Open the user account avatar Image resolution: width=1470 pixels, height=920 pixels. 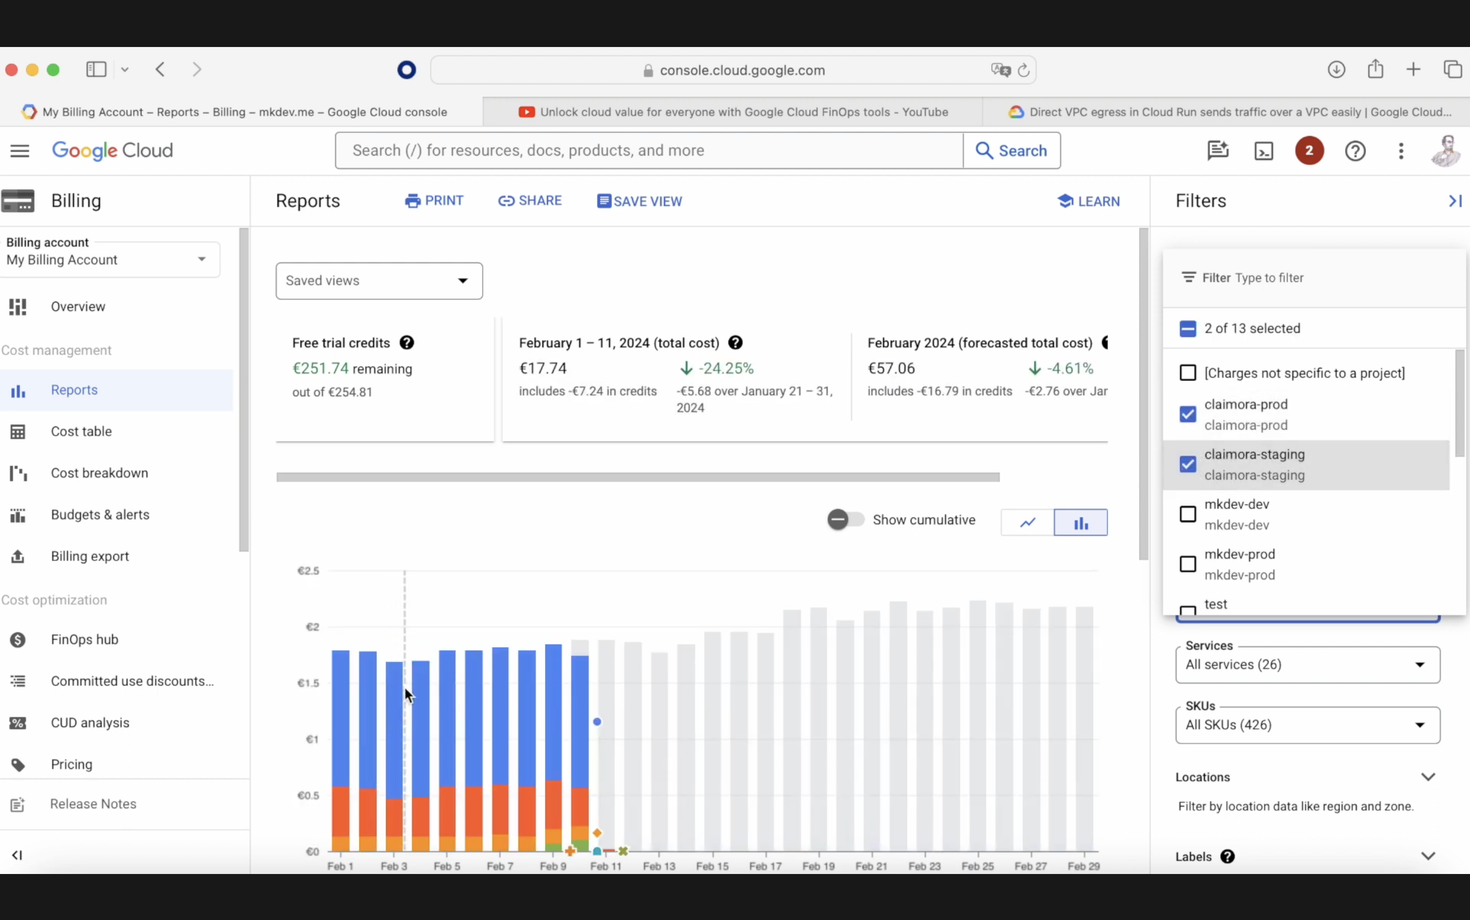pyautogui.click(x=1446, y=151)
